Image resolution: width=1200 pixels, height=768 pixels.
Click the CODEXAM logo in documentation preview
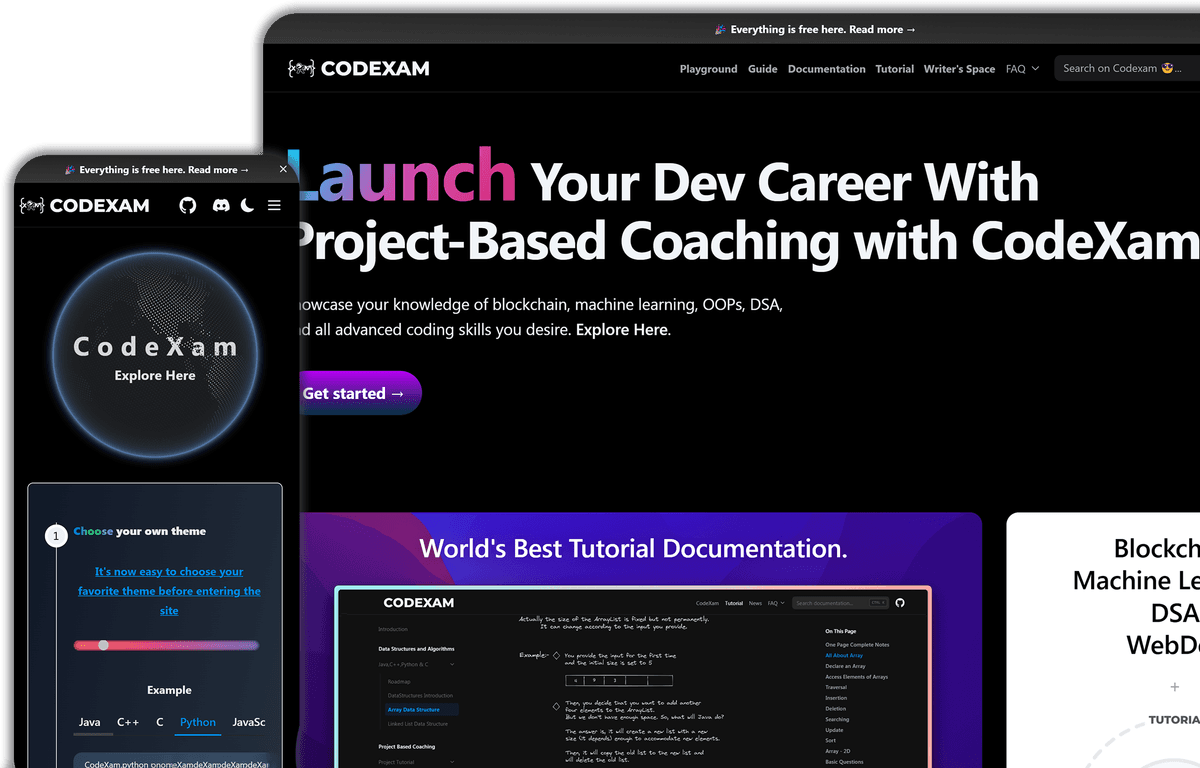[x=418, y=603]
